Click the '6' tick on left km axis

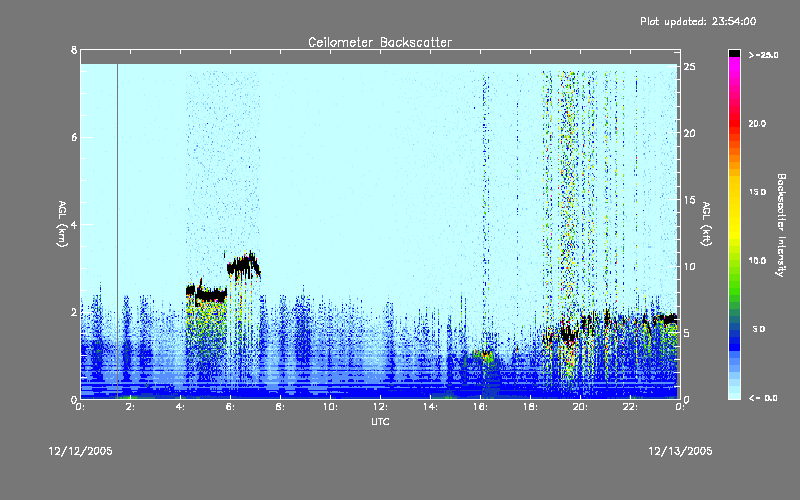pyautogui.click(x=74, y=137)
